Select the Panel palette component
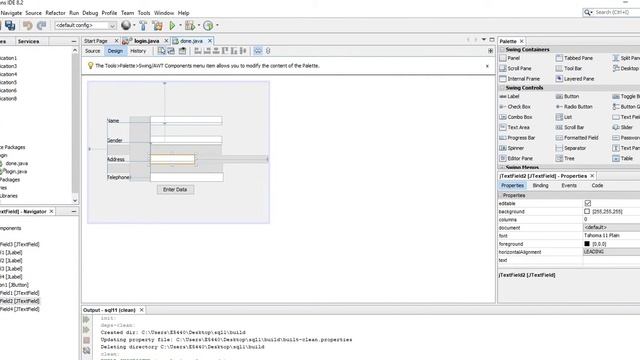The height and width of the screenshot is (360, 640). (x=510, y=58)
